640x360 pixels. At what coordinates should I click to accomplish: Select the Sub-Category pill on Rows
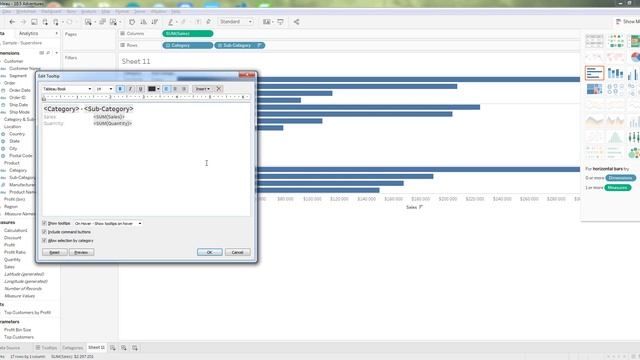coord(240,45)
